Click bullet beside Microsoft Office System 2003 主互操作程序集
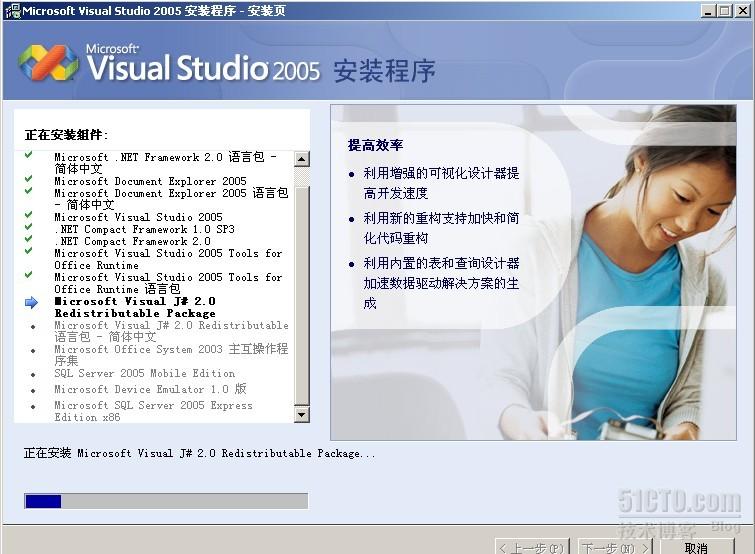This screenshot has width=755, height=554. tap(33, 350)
